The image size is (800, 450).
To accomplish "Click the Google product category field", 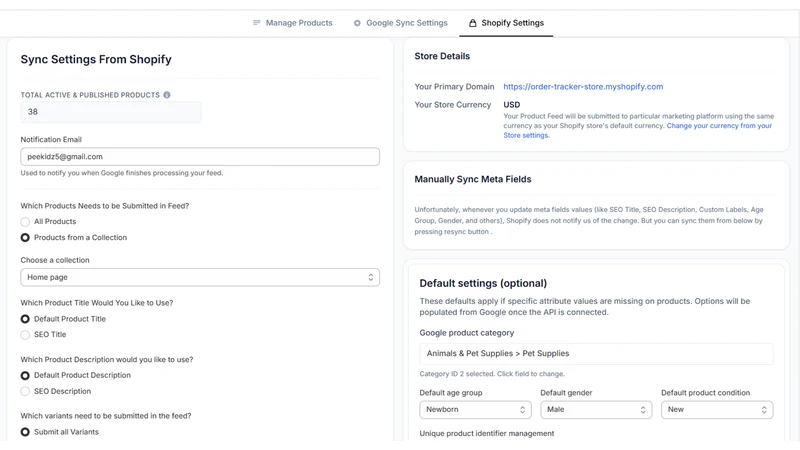I will [x=596, y=354].
